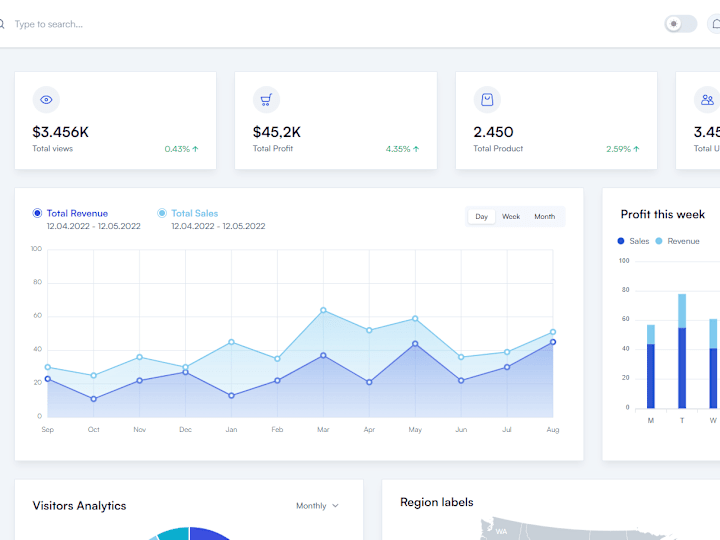Viewport: 720px width, 540px height.
Task: Click the Sales legend dot in Profit this week
Action: click(621, 241)
